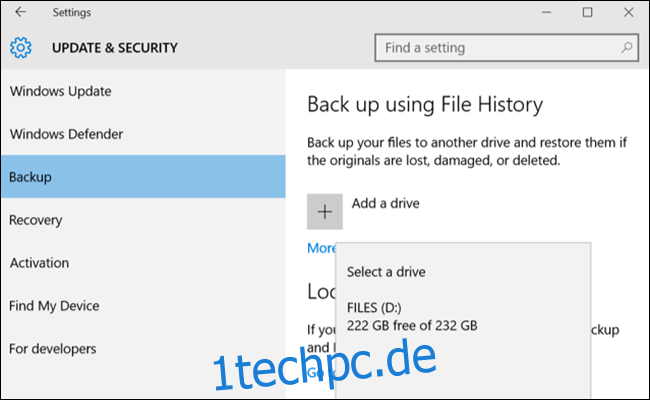
Task: Click the Select a drive popup header
Action: click(386, 272)
